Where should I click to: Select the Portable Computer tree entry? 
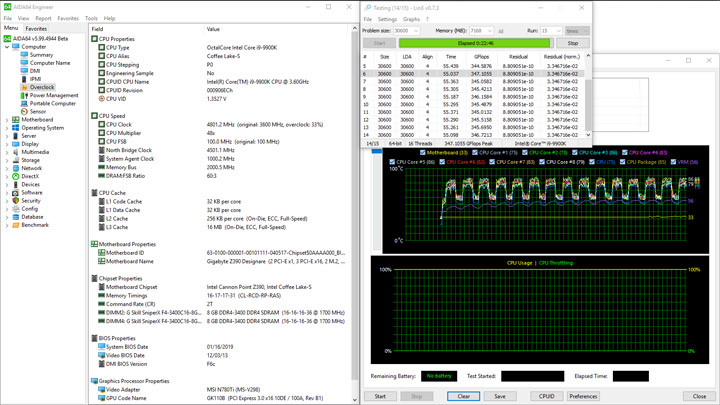[x=52, y=103]
